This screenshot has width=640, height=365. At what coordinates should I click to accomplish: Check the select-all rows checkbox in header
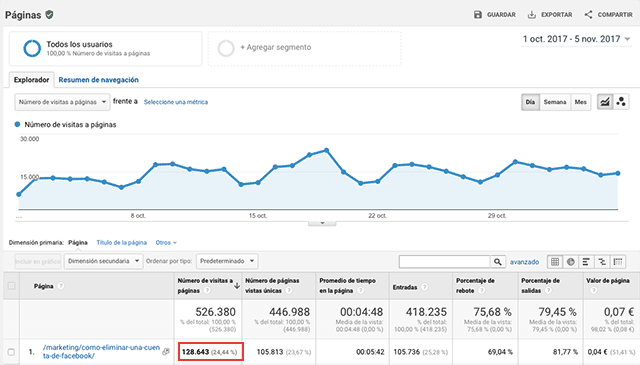[x=11, y=286]
